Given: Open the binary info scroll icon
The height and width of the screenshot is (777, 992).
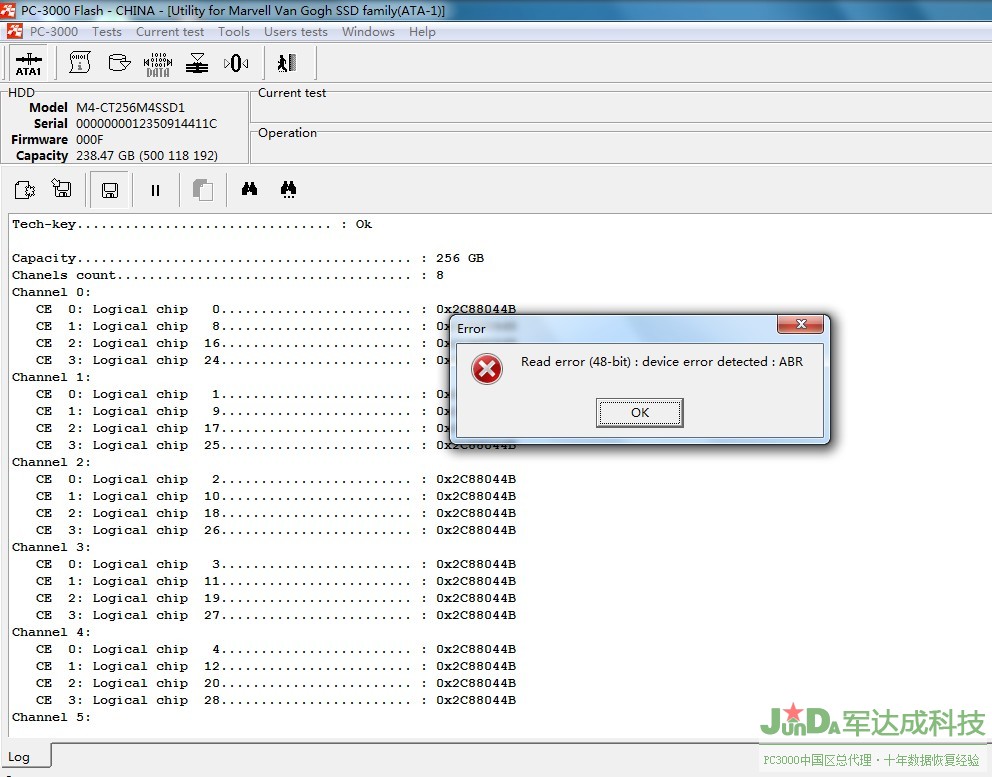Looking at the screenshot, I should point(80,63).
